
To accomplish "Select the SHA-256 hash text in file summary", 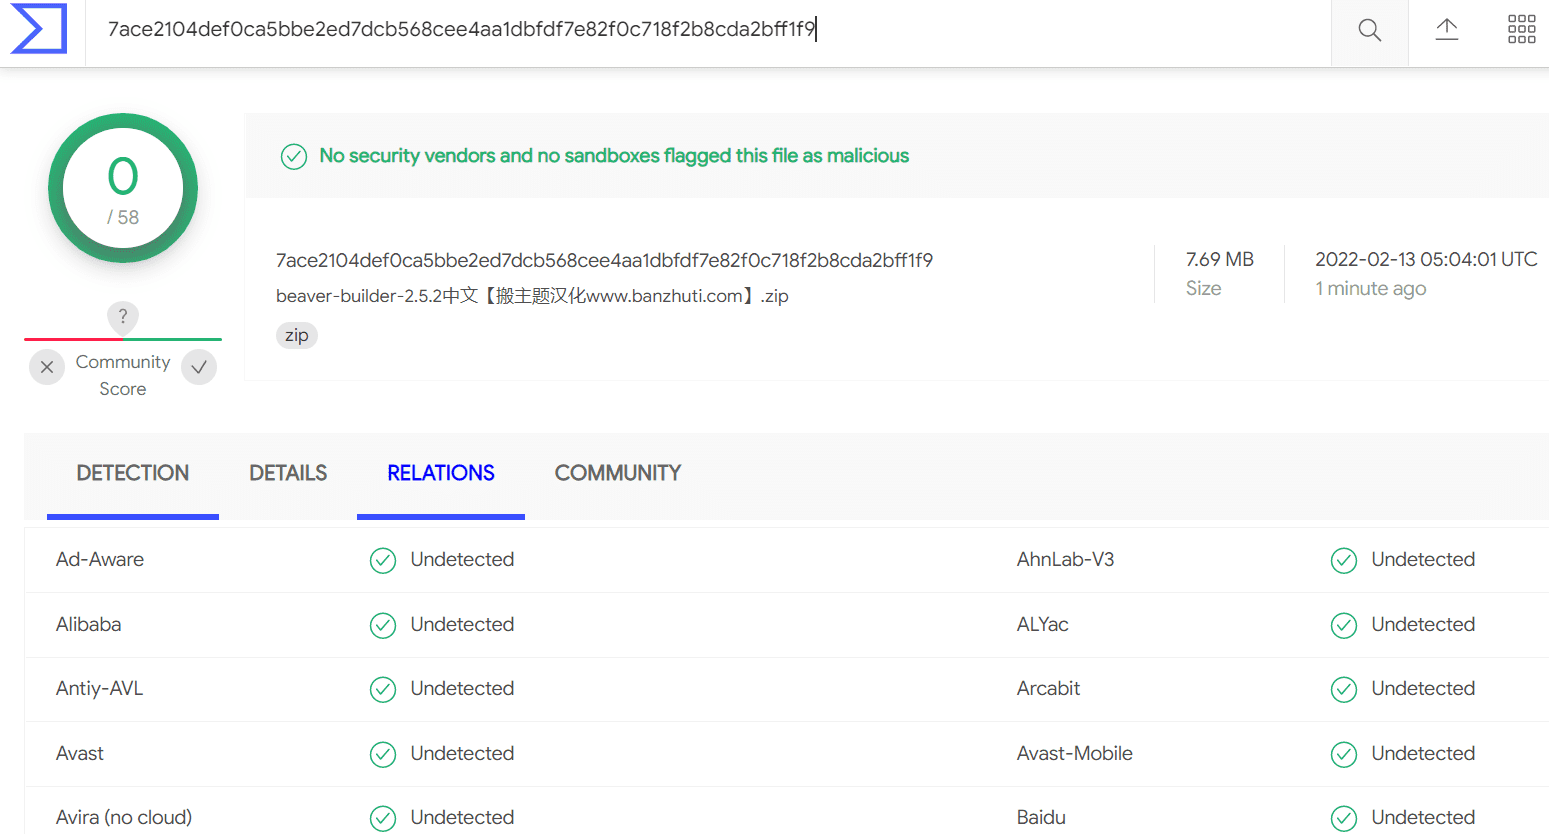I will pyautogui.click(x=604, y=260).
